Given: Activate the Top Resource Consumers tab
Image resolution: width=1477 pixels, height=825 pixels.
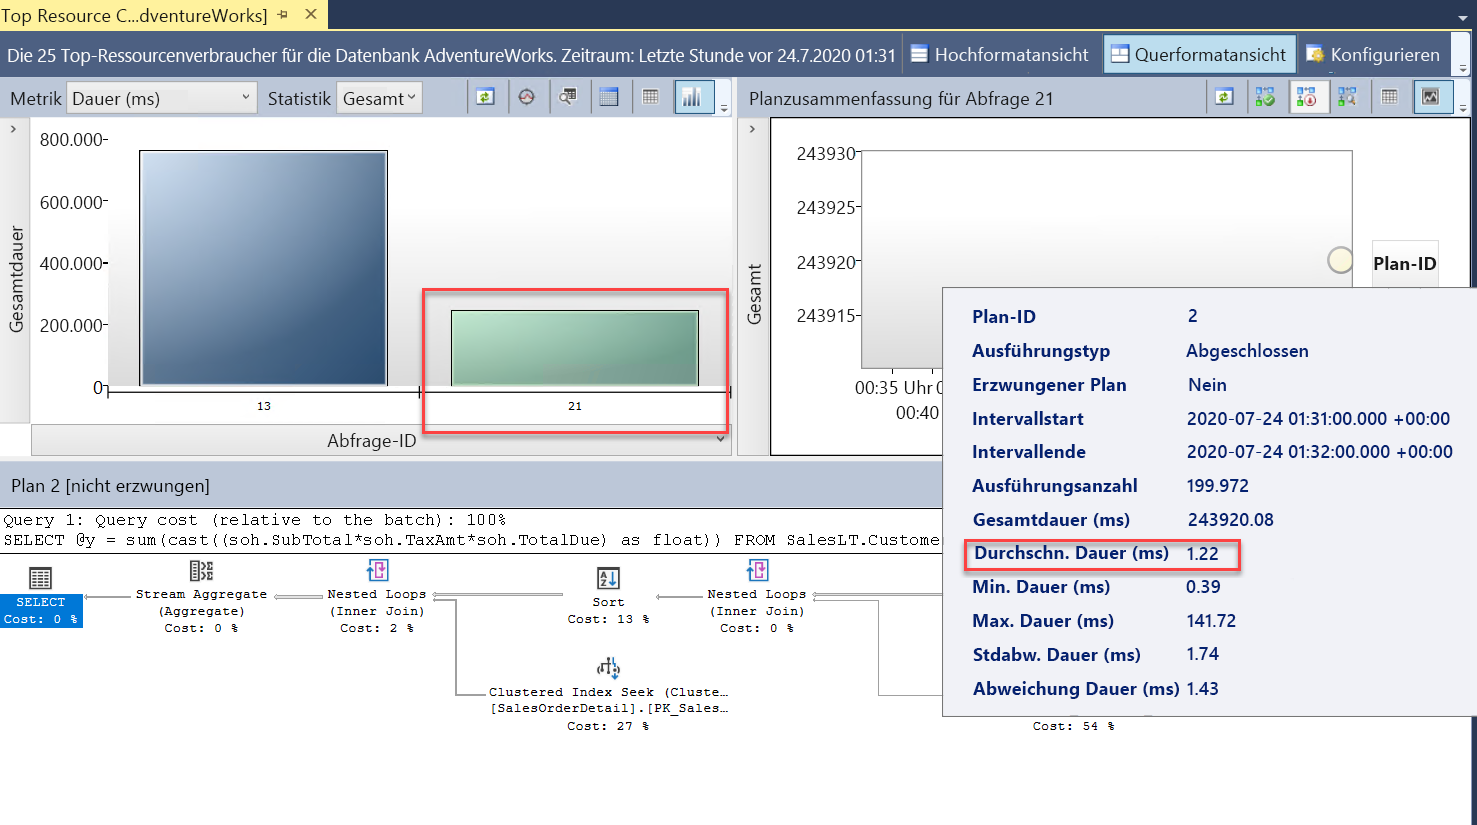Looking at the screenshot, I should pyautogui.click(x=135, y=15).
